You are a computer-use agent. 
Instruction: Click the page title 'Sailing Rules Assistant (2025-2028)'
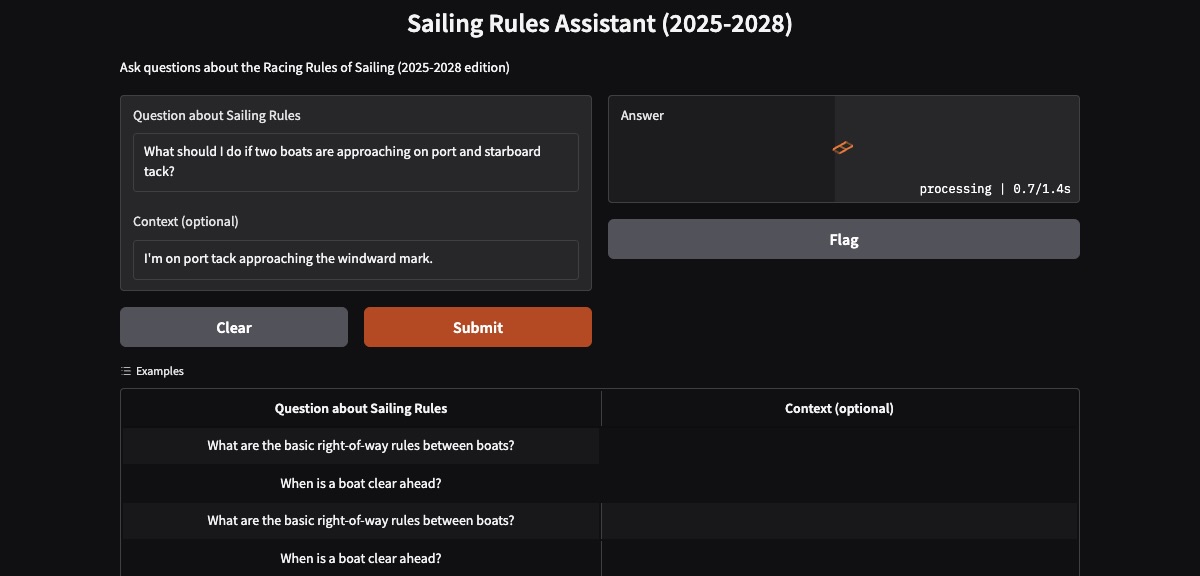tap(600, 22)
